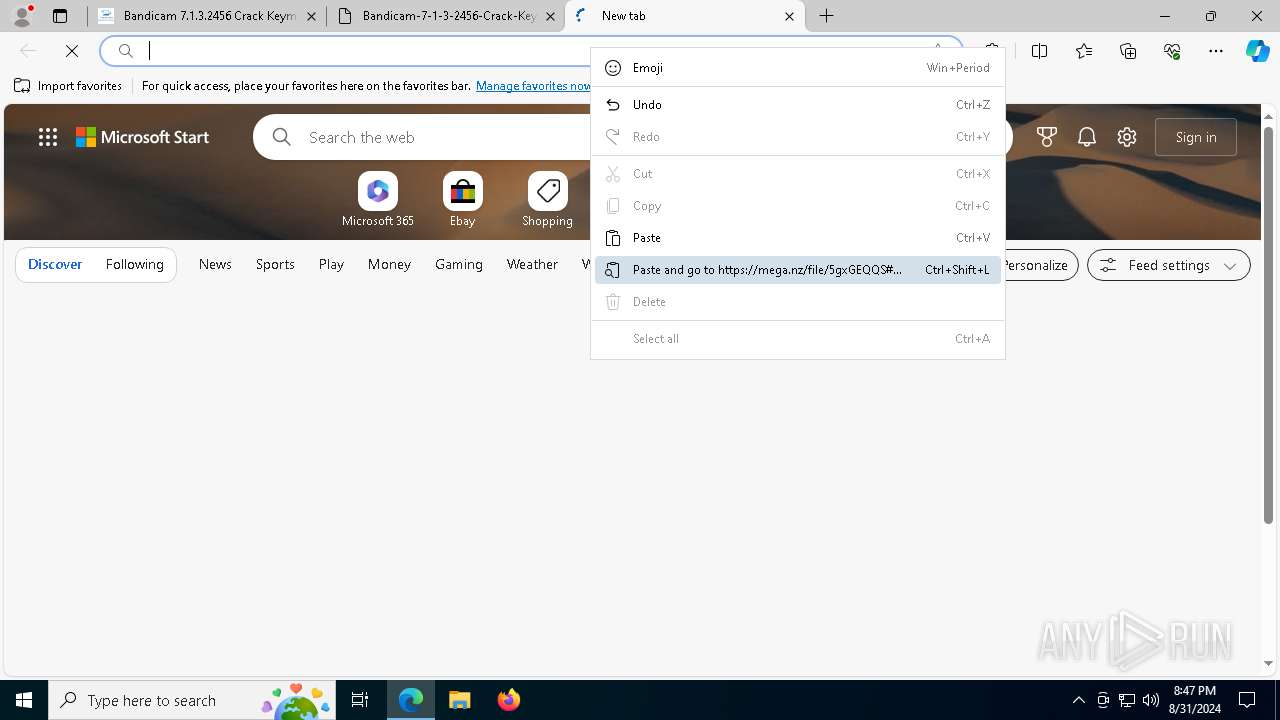This screenshot has height=720, width=1280.
Task: Open the Play category
Action: click(331, 265)
